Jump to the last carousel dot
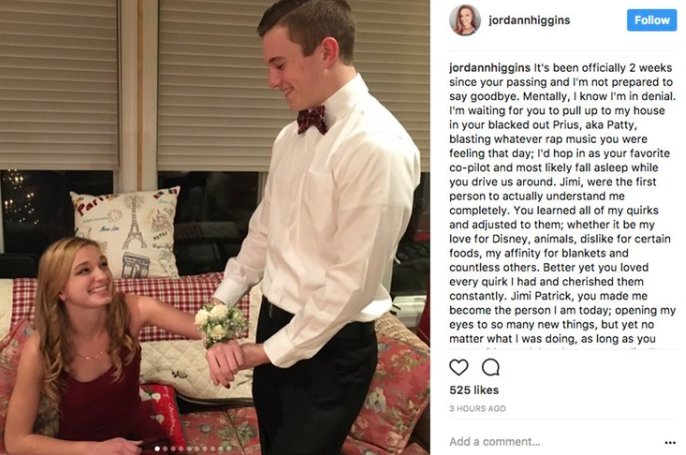Viewport: 686px width, 455px height. (x=229, y=449)
